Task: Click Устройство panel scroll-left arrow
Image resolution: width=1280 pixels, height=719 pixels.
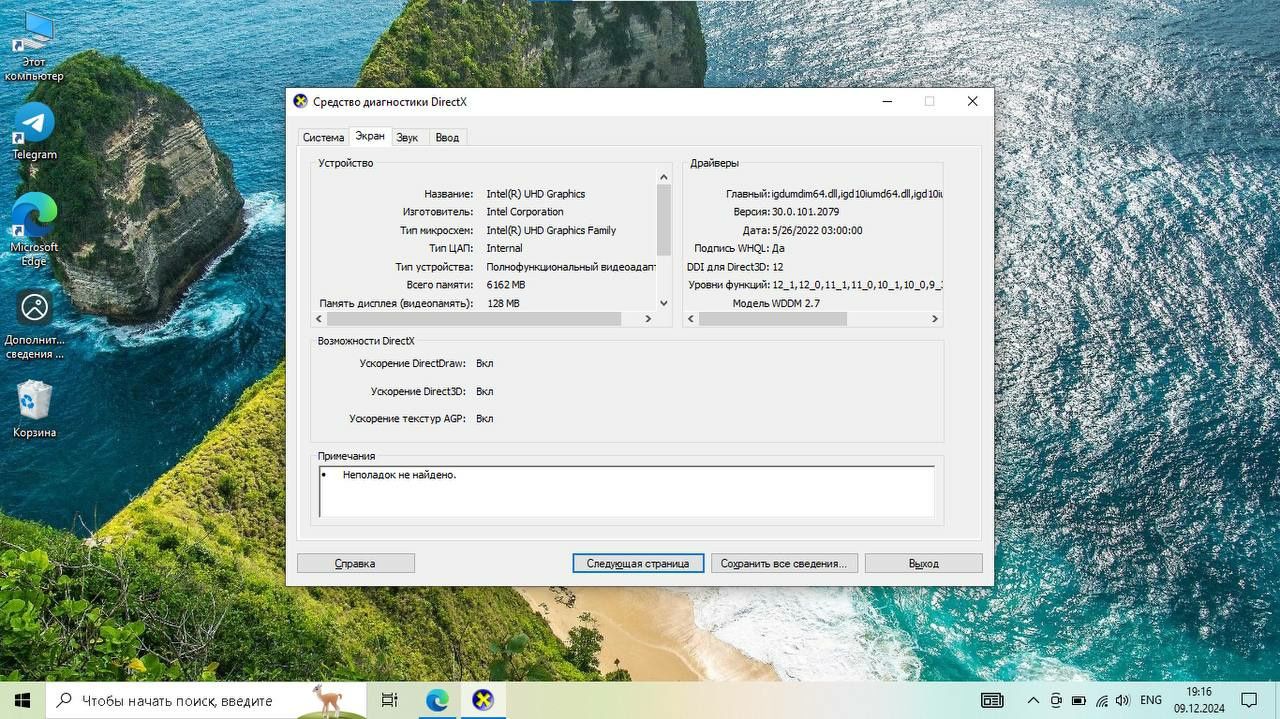Action: (319, 319)
